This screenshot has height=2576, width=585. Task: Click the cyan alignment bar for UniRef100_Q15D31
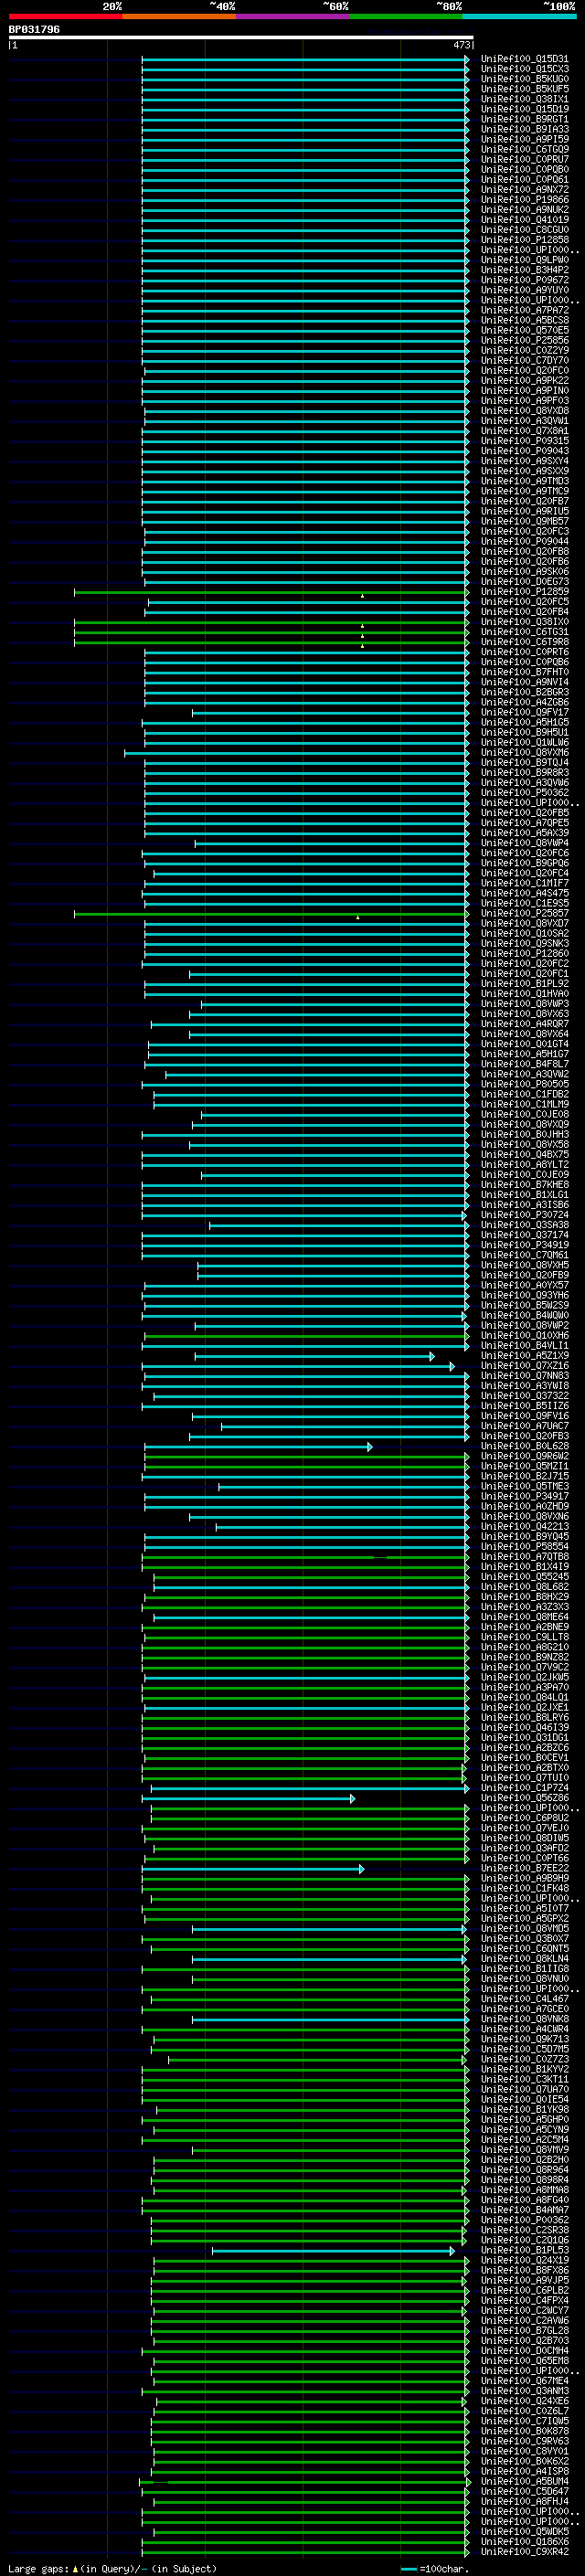click(x=305, y=59)
